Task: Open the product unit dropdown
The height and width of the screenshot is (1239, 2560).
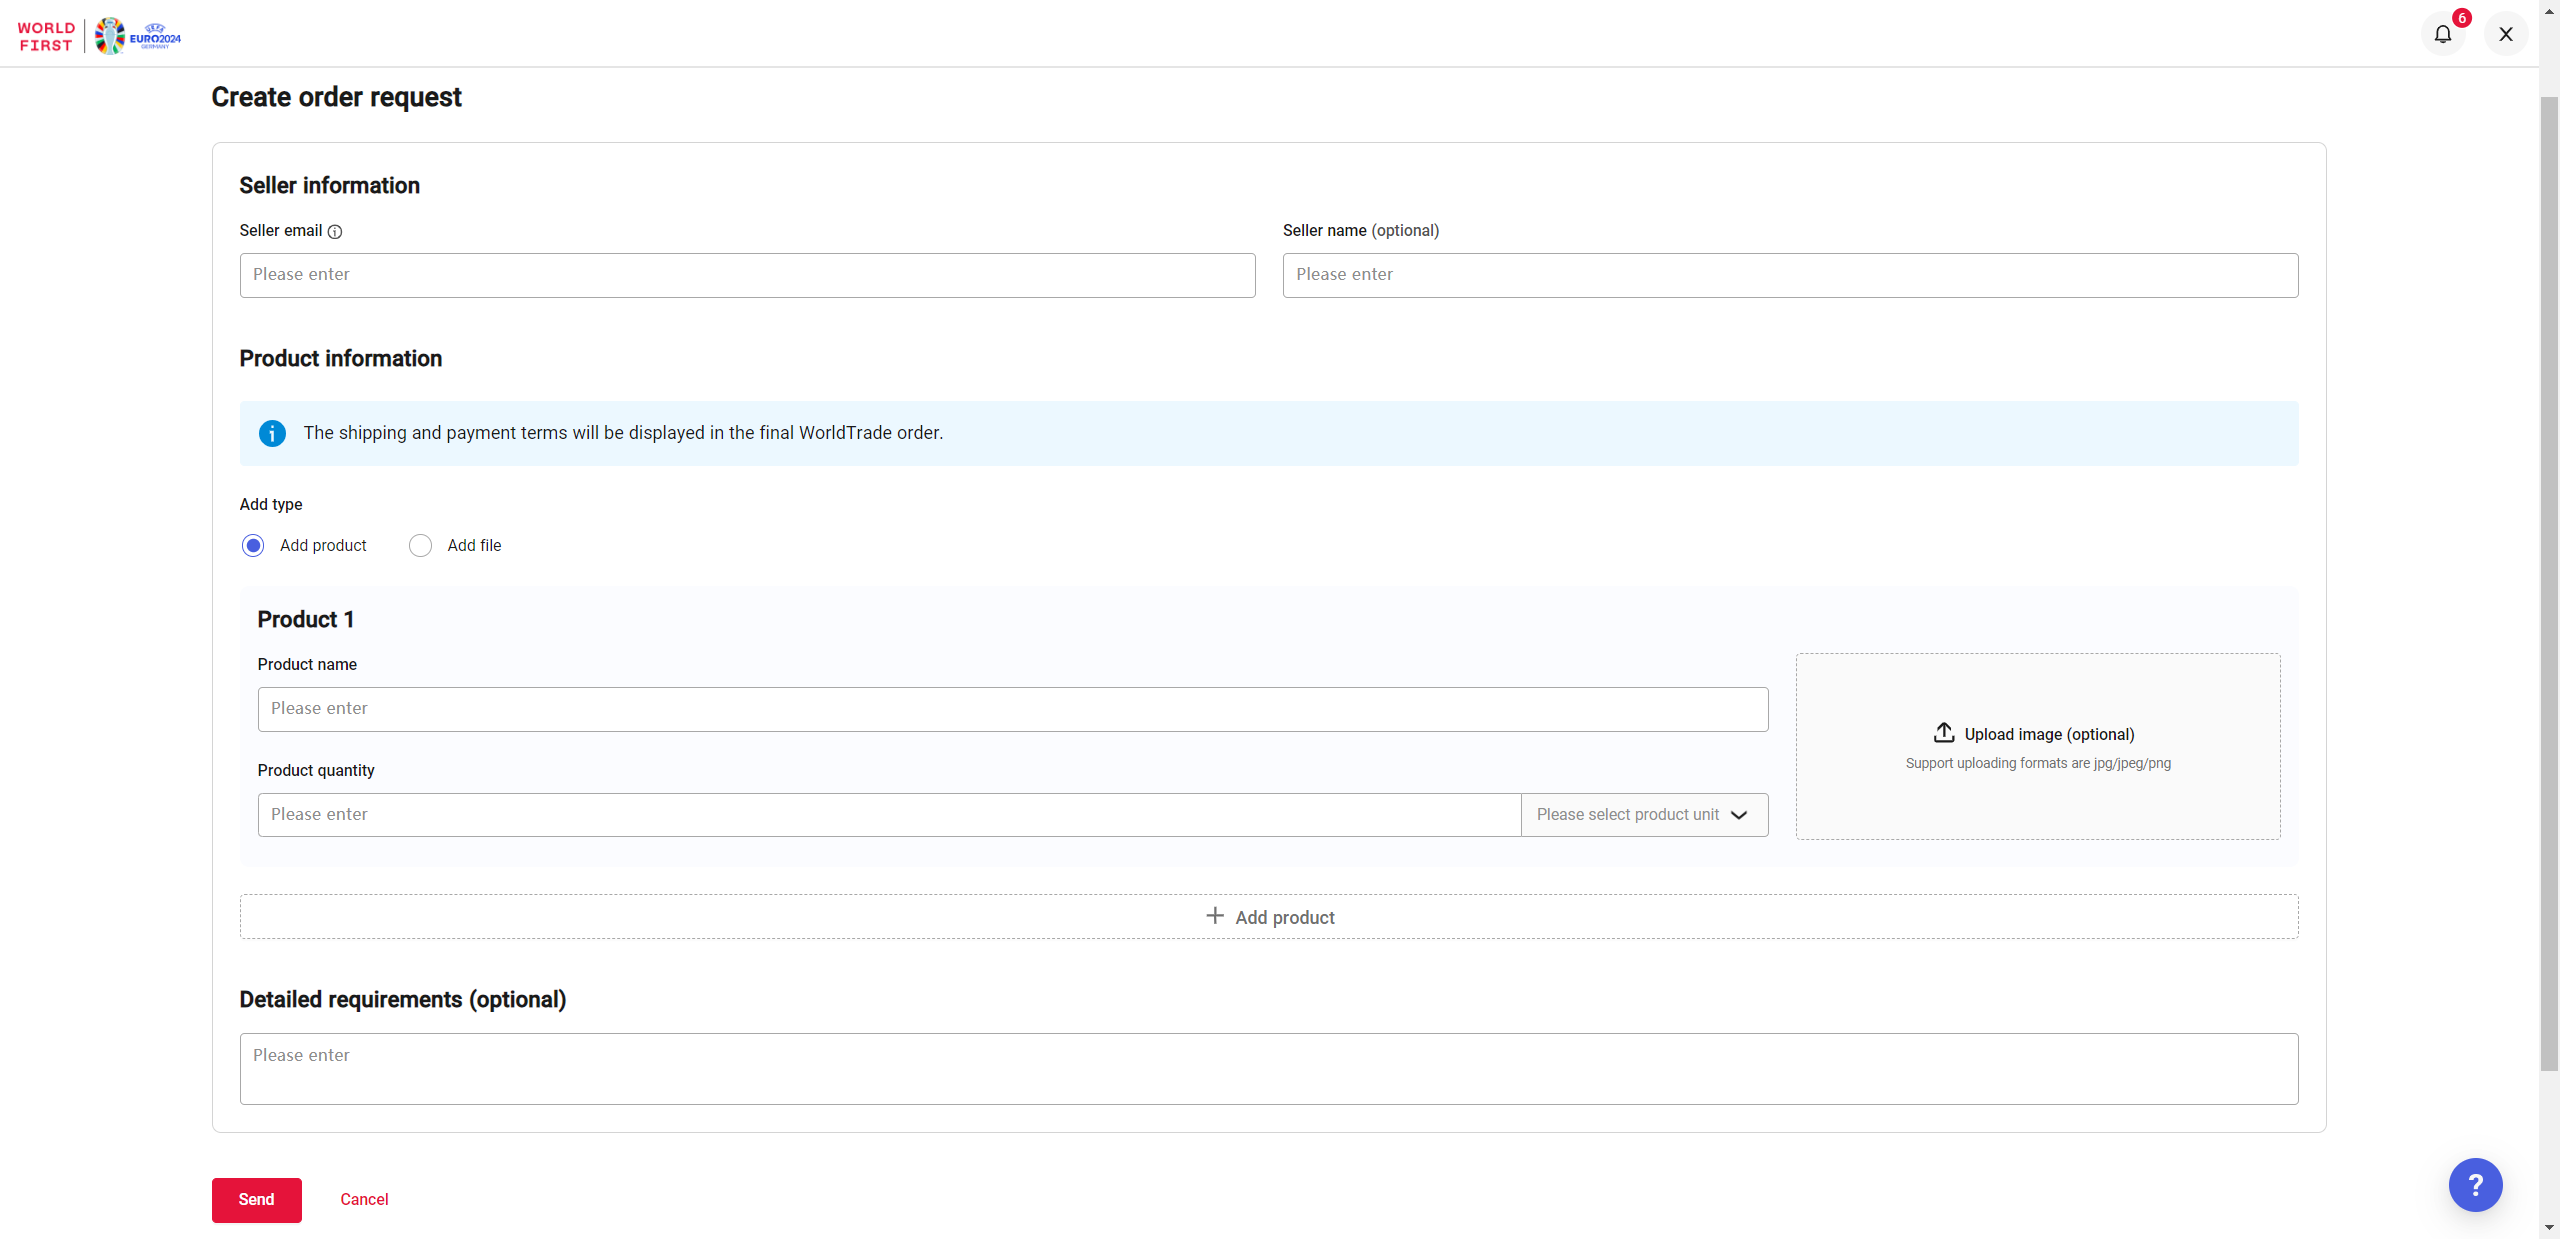Action: click(x=1630, y=815)
